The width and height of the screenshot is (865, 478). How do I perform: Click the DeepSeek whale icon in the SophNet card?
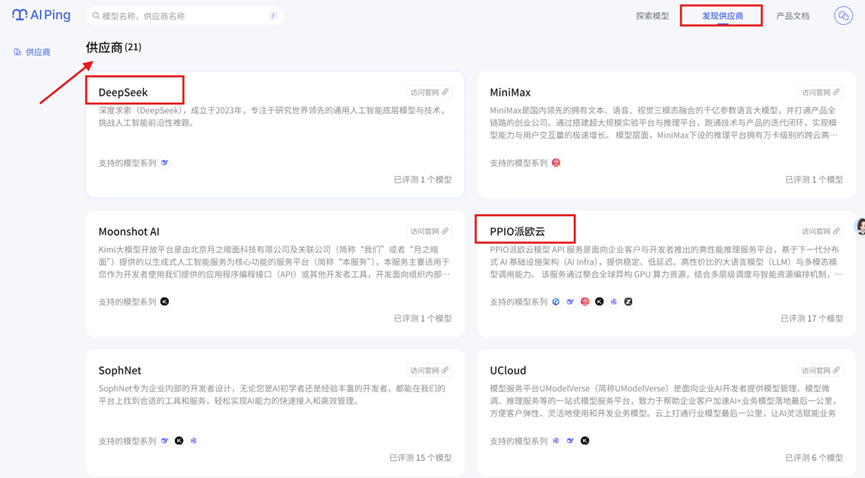(164, 441)
